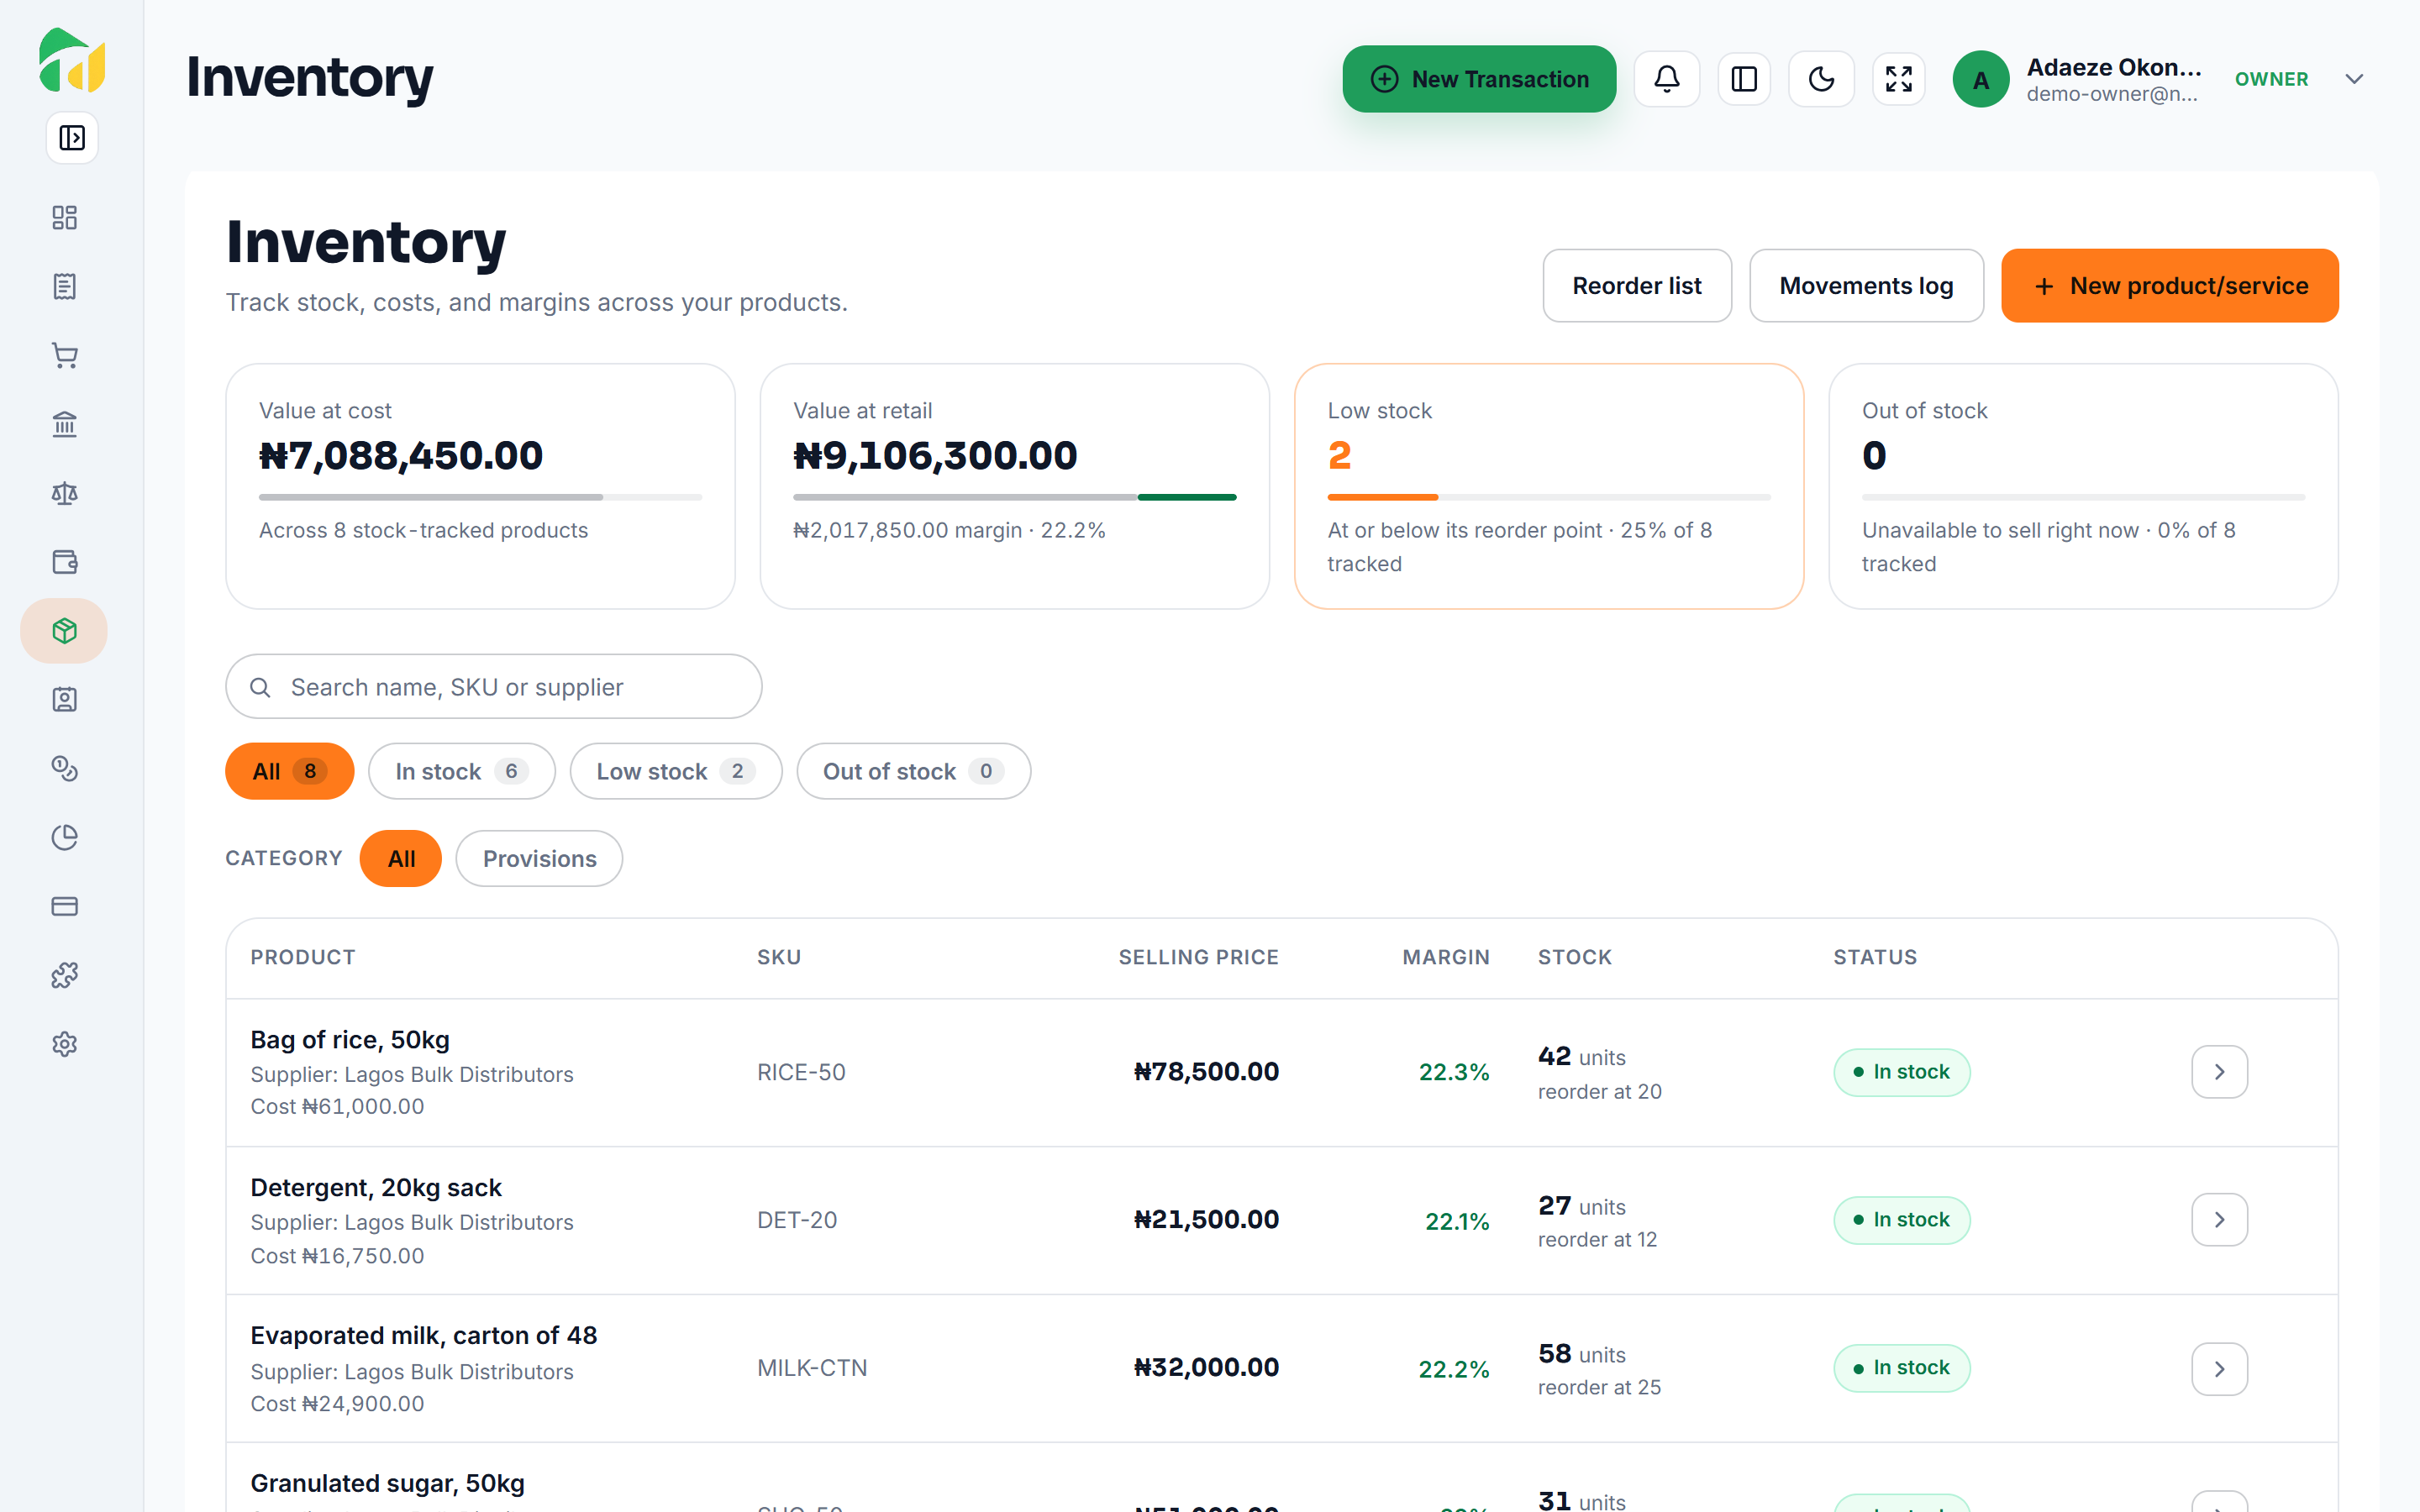The height and width of the screenshot is (1512, 2420).
Task: Click the app logo in sidebar
Action: point(71,60)
